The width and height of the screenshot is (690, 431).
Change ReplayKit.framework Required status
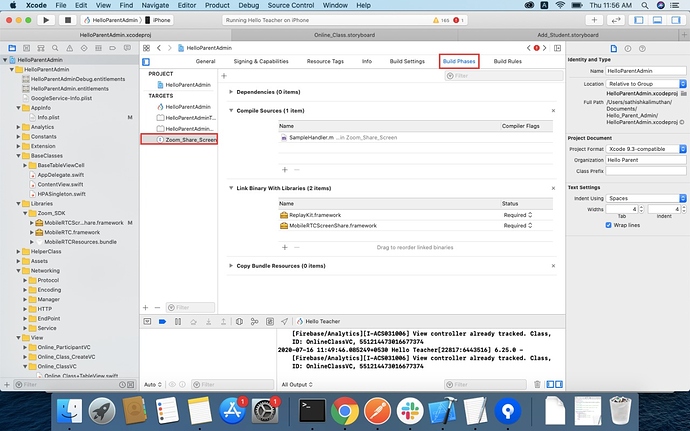click(518, 215)
